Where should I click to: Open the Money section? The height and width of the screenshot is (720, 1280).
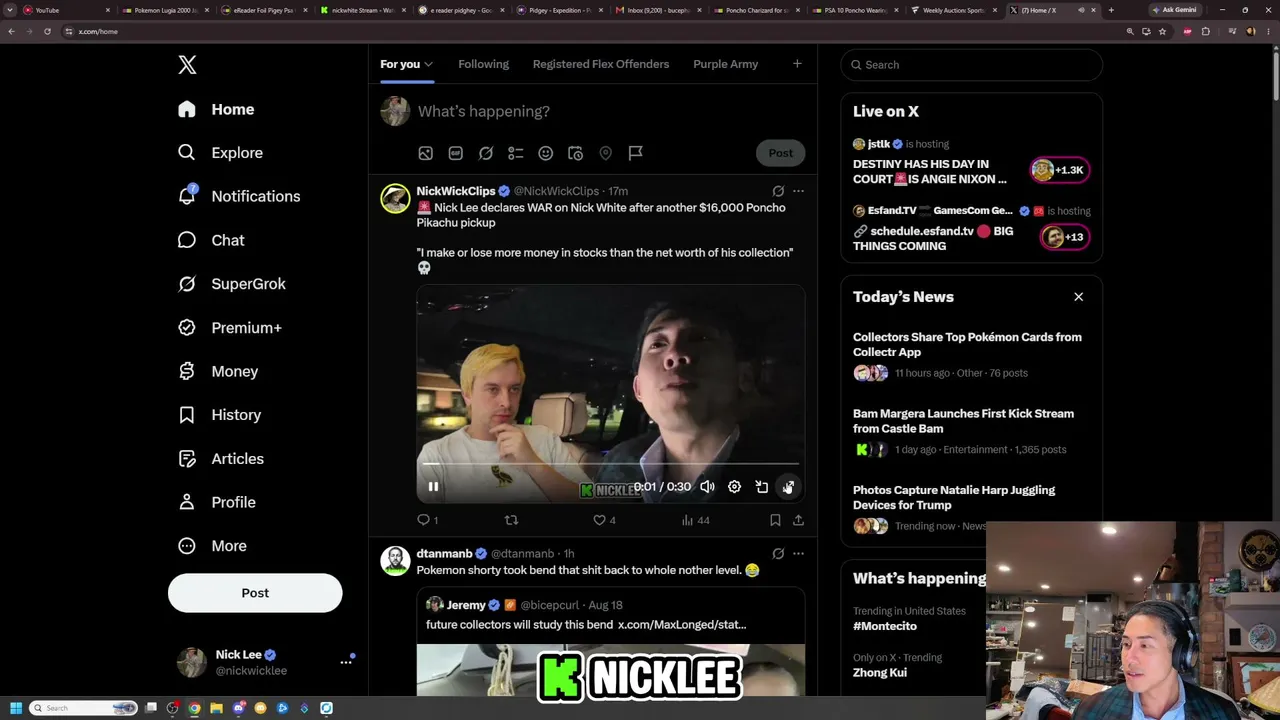[218, 371]
